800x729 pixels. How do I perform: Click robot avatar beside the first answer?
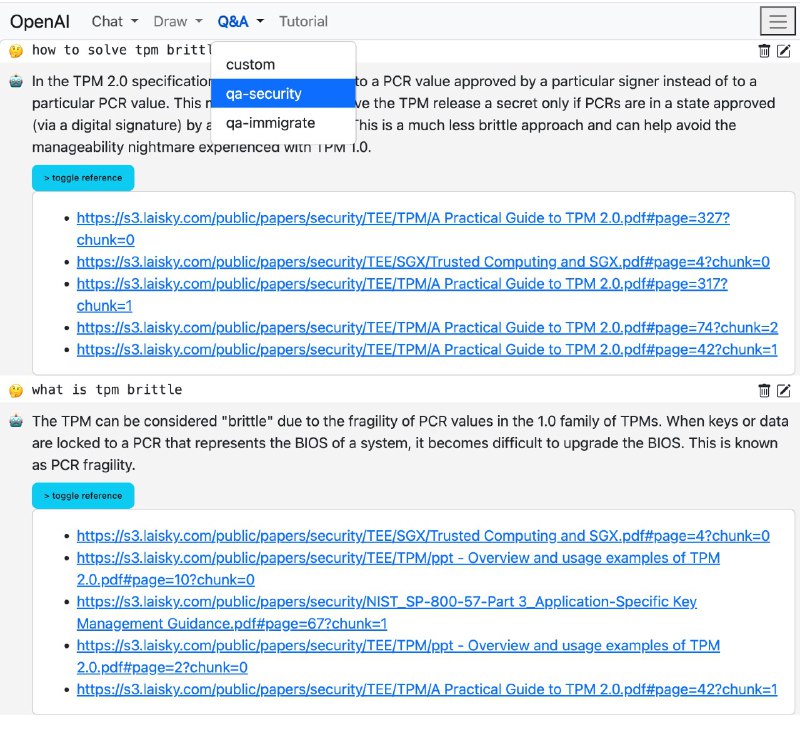(x=16, y=82)
